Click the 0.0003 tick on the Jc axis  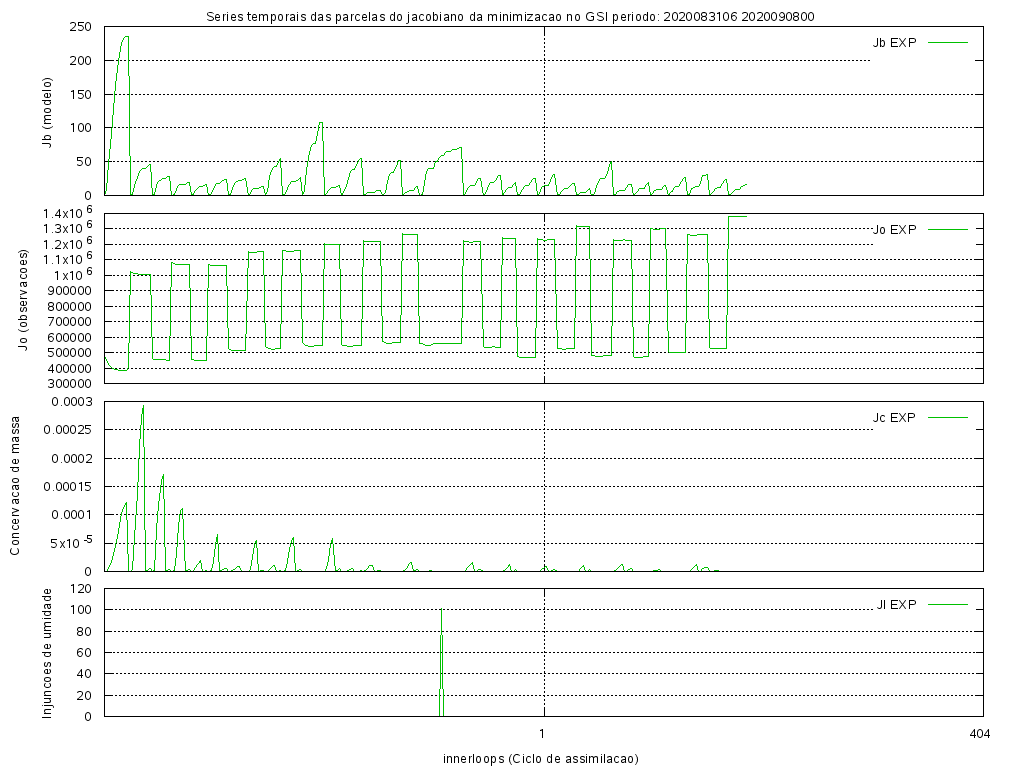click(71, 402)
